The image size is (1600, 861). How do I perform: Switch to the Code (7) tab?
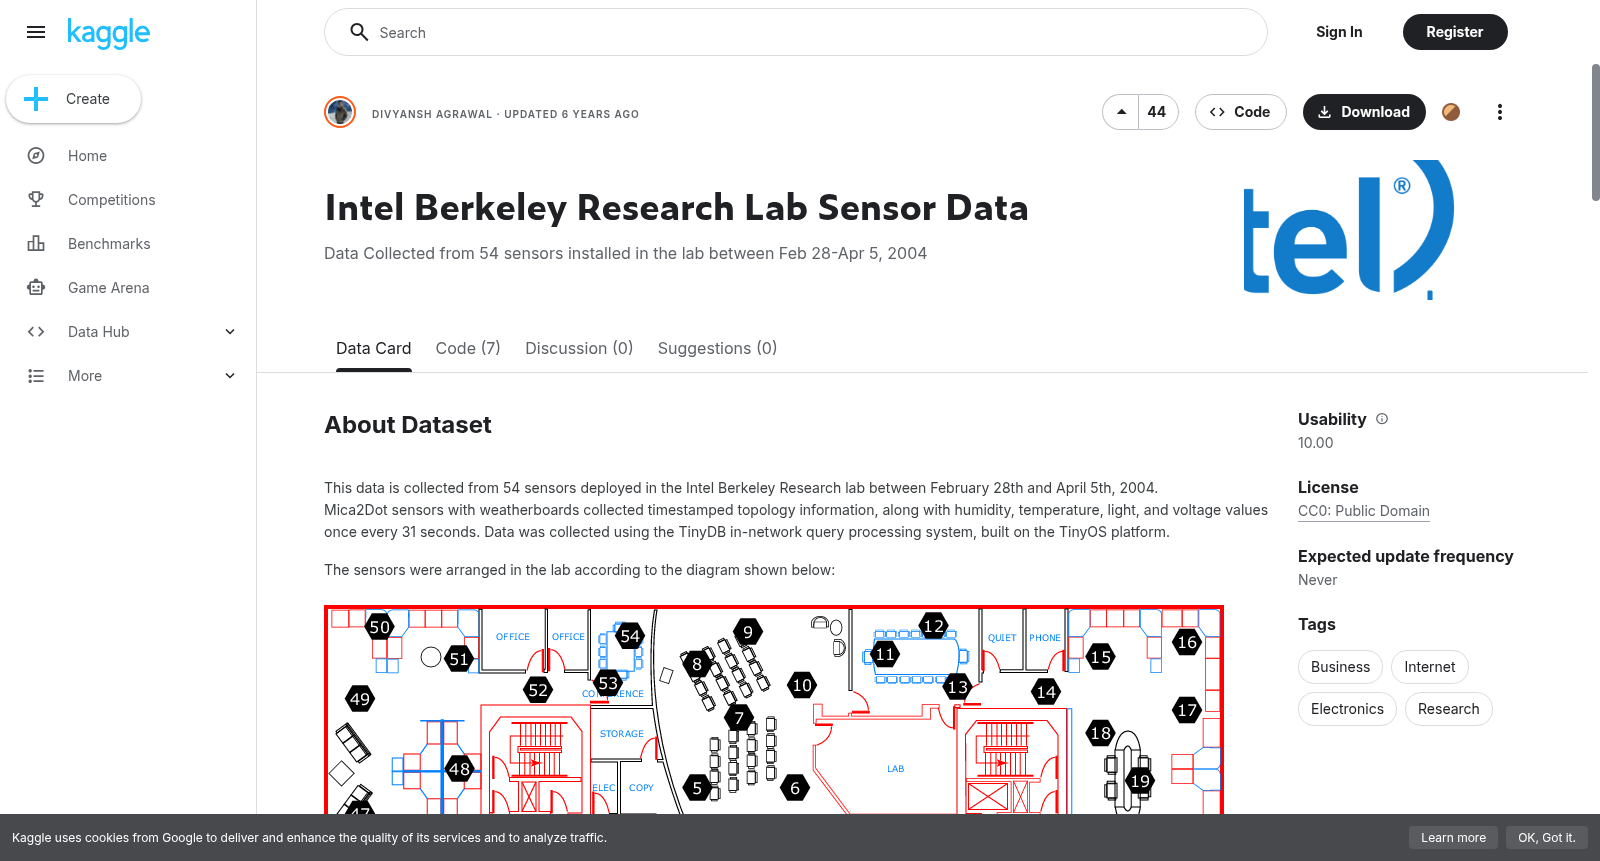[x=468, y=348]
